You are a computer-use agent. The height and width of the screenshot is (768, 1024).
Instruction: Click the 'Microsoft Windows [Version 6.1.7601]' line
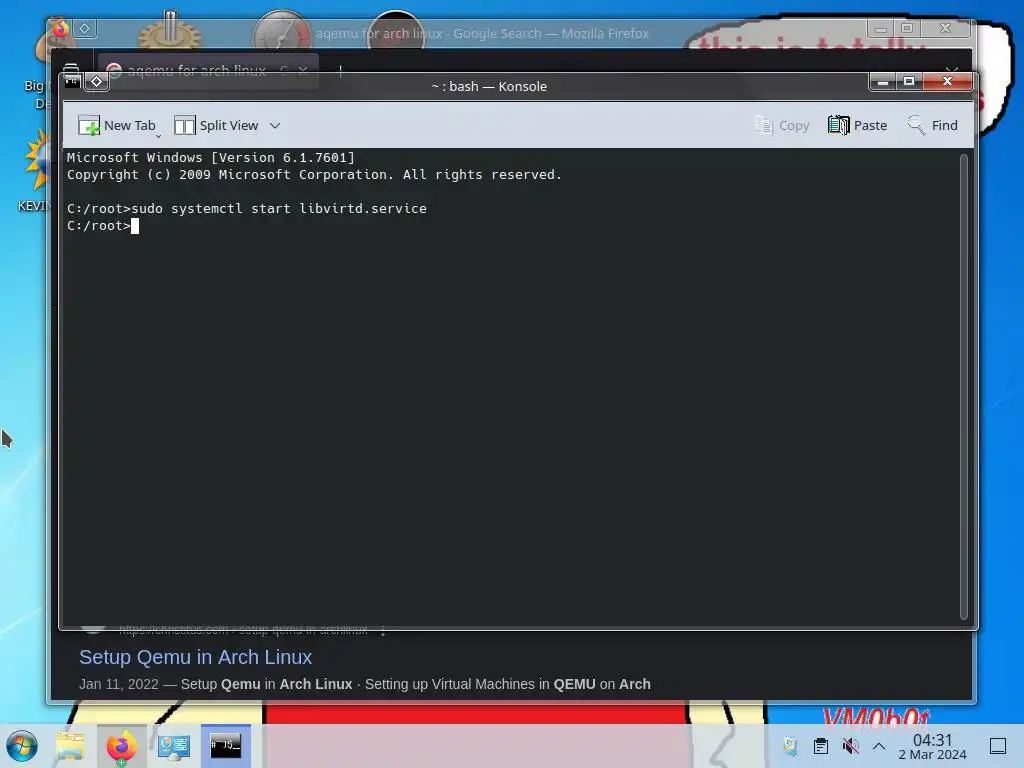(x=210, y=157)
